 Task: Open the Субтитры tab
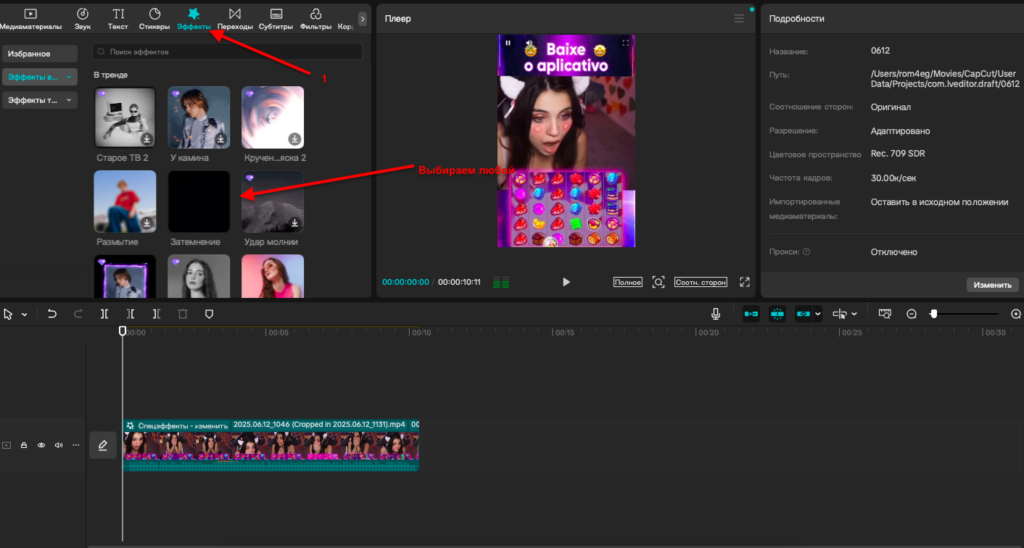[276, 19]
